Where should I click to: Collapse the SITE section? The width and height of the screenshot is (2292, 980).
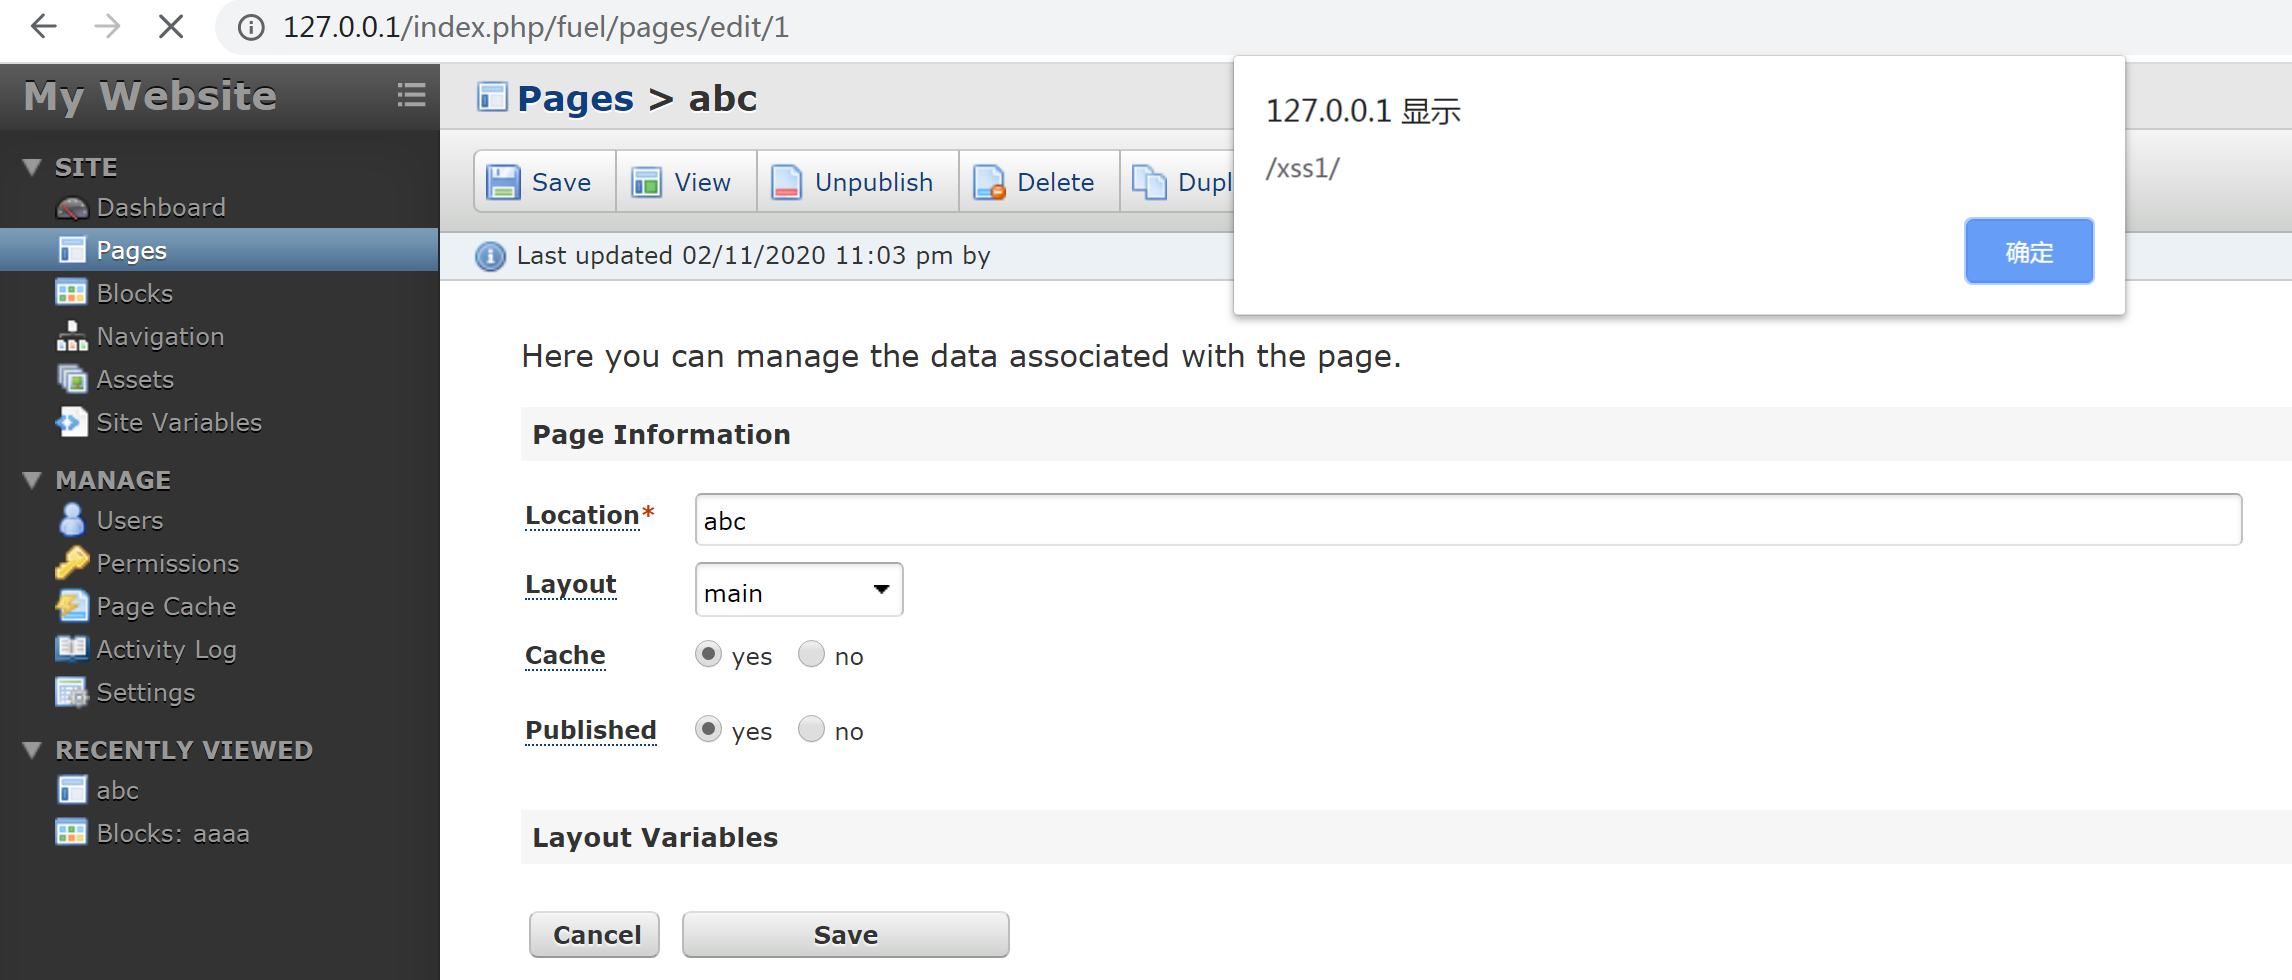31,166
